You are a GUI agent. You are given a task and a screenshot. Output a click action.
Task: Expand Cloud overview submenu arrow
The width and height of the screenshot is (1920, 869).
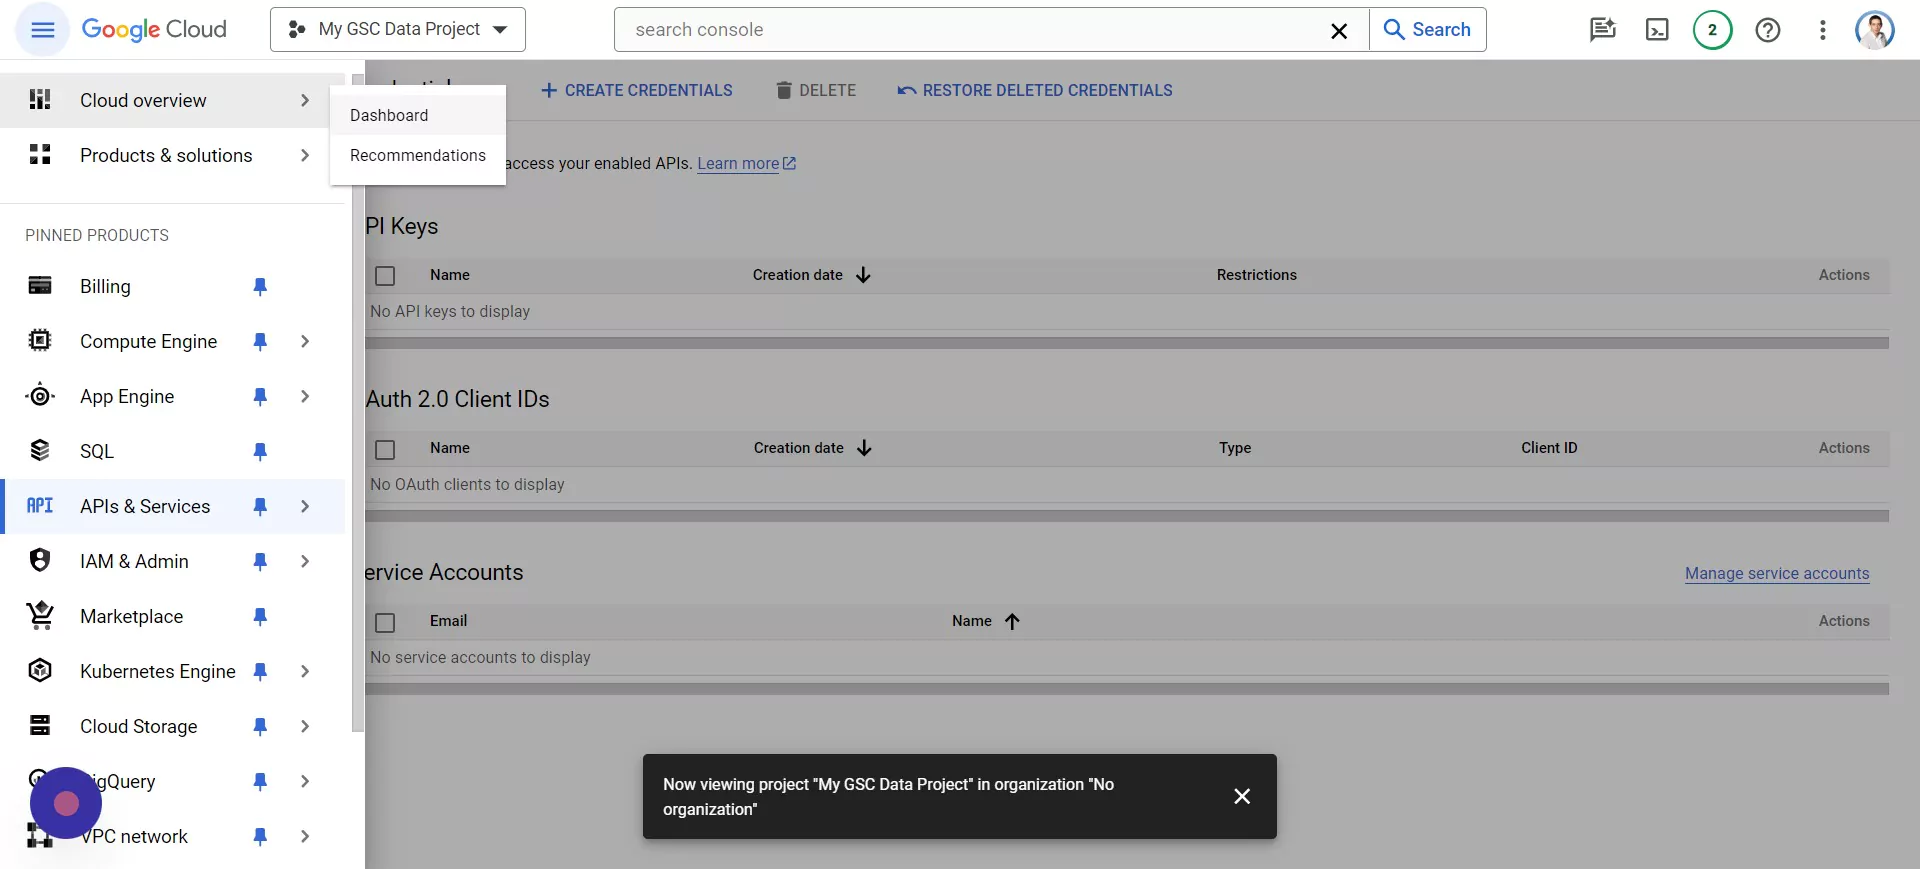click(305, 100)
